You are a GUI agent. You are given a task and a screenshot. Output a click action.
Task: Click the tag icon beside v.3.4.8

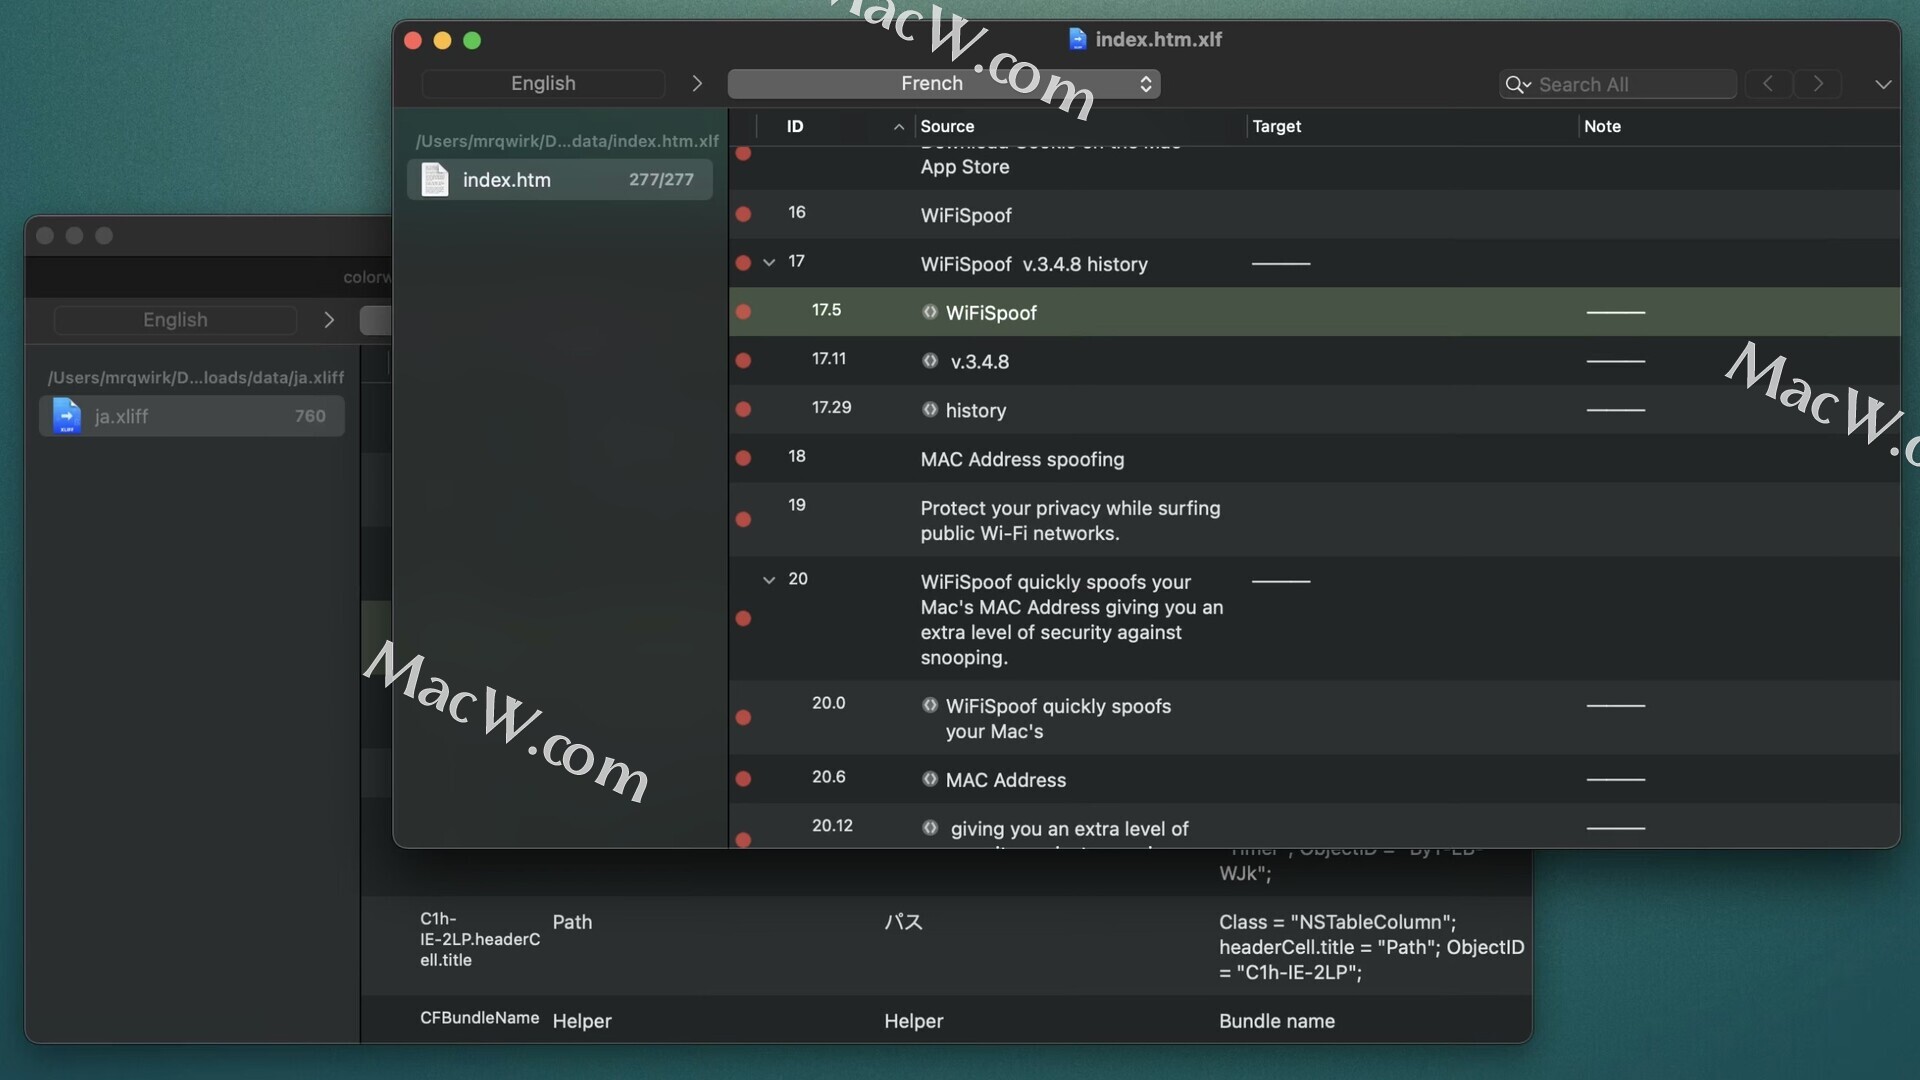tap(930, 361)
